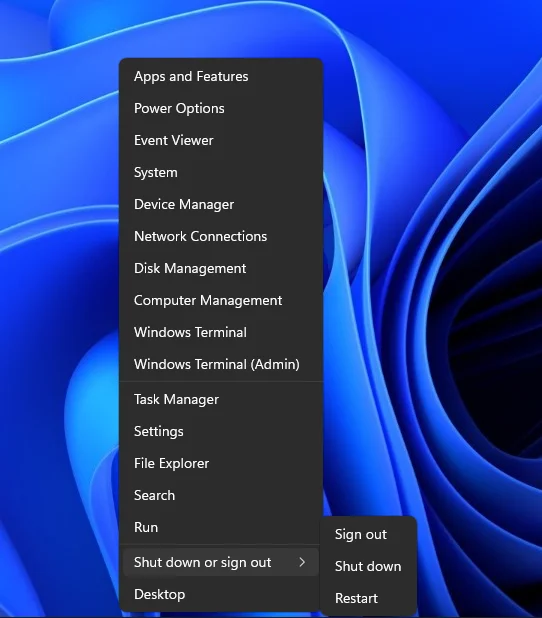The width and height of the screenshot is (542, 618).
Task: Select Shut down in the submenu
Action: (x=369, y=566)
